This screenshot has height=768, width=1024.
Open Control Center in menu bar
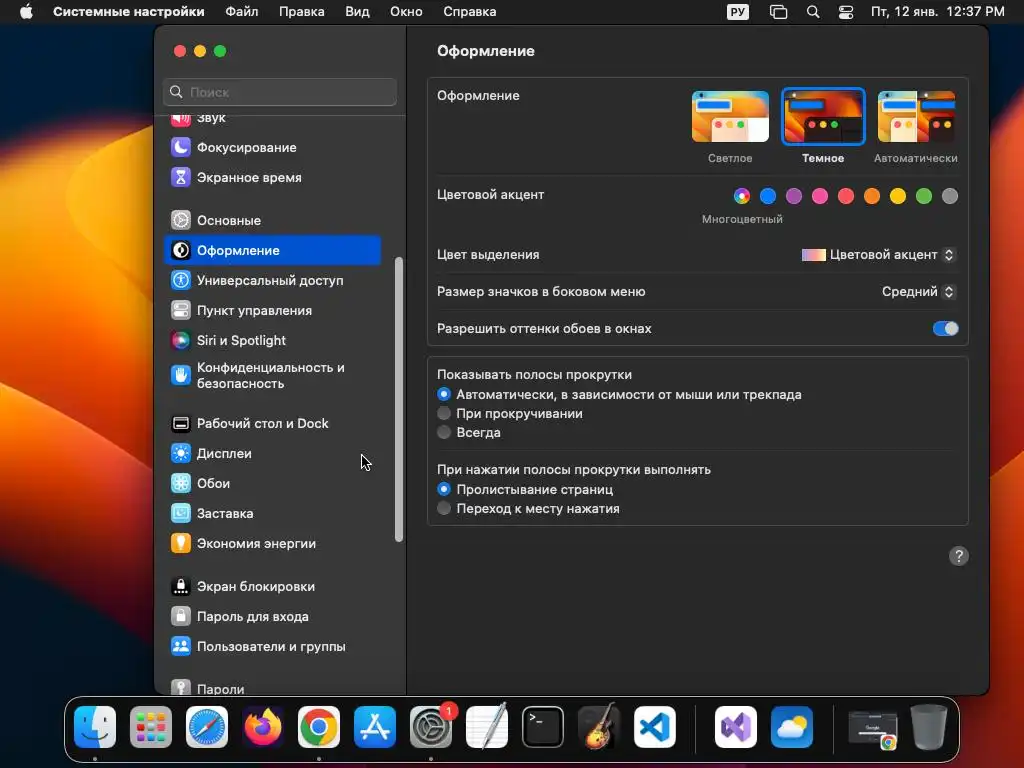pos(846,12)
